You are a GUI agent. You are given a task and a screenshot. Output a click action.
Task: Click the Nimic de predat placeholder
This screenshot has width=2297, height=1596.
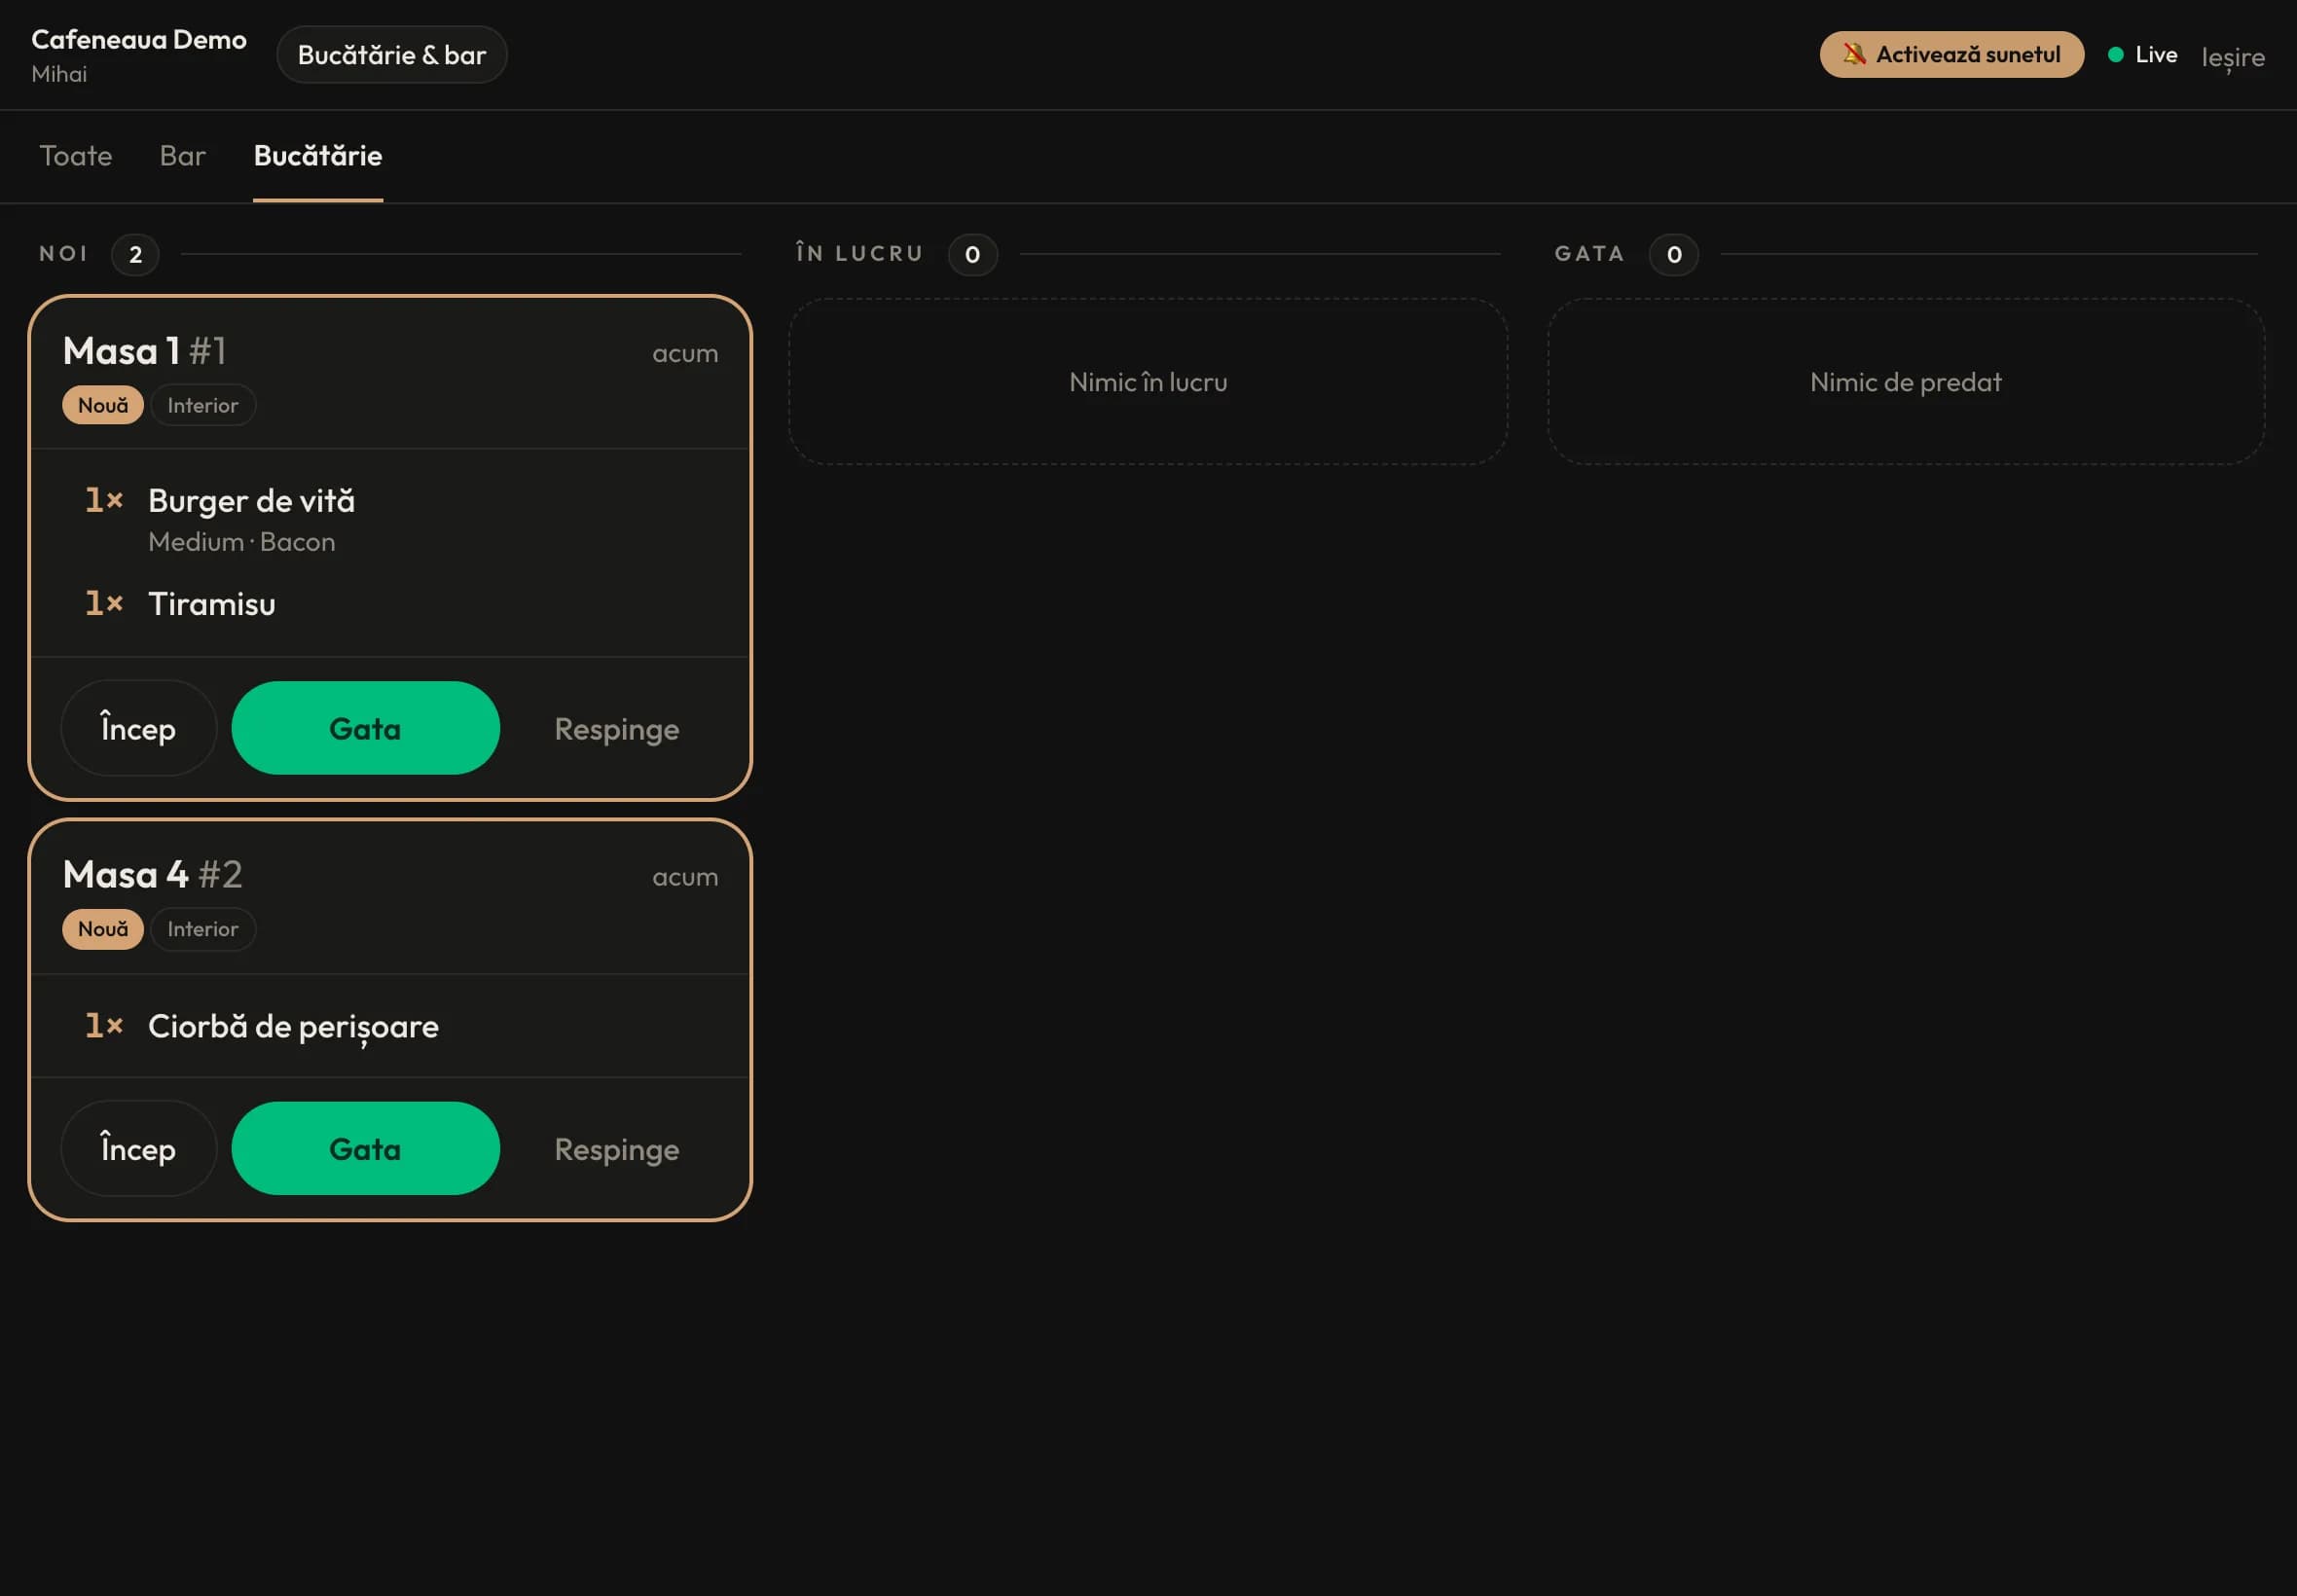(1906, 382)
